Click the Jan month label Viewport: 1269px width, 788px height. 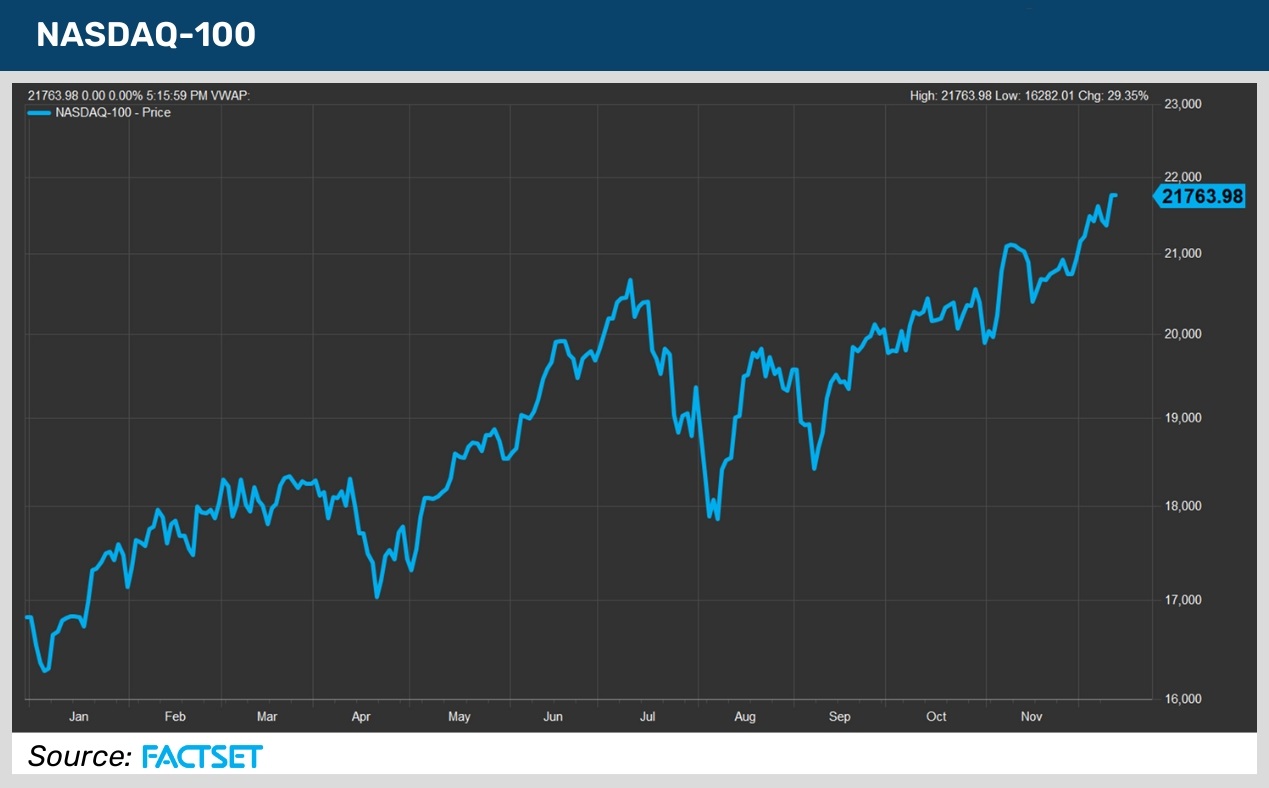(x=78, y=716)
